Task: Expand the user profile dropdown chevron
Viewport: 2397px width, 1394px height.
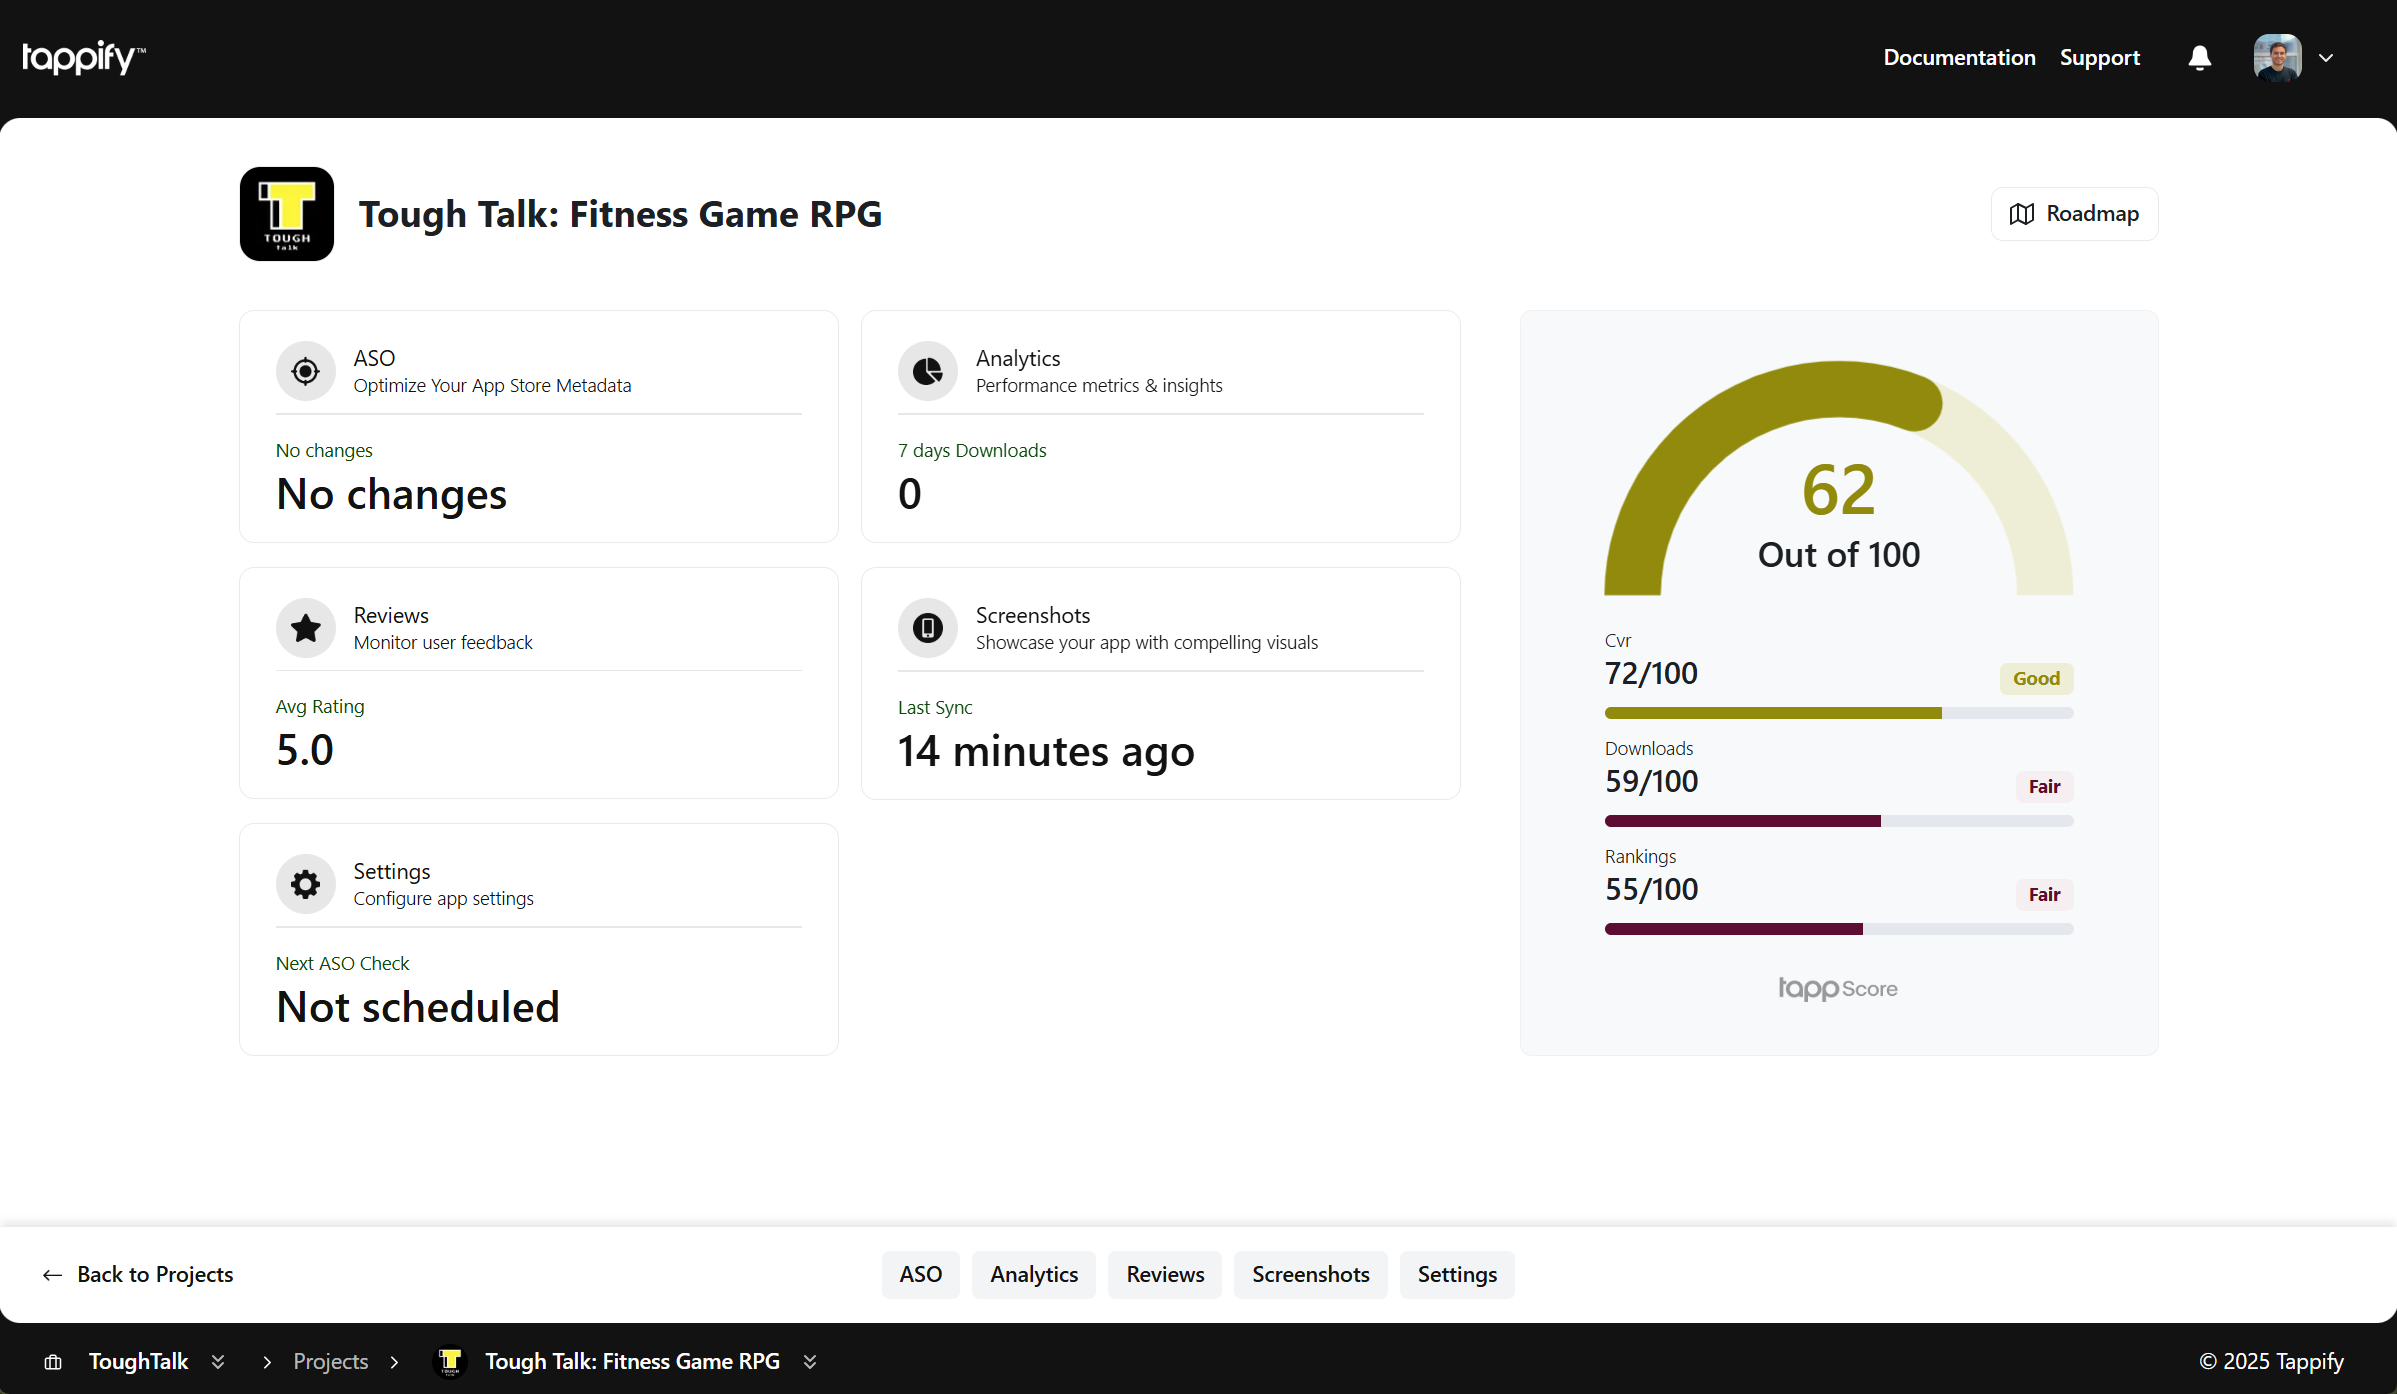Action: pos(2326,58)
